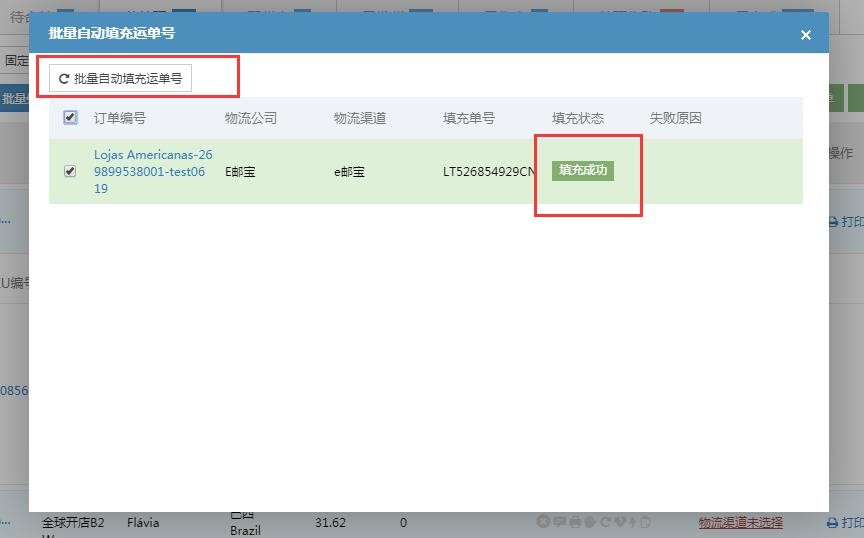Click the dialog title 批量自动填充运单号
This screenshot has width=864, height=538.
(x=112, y=33)
